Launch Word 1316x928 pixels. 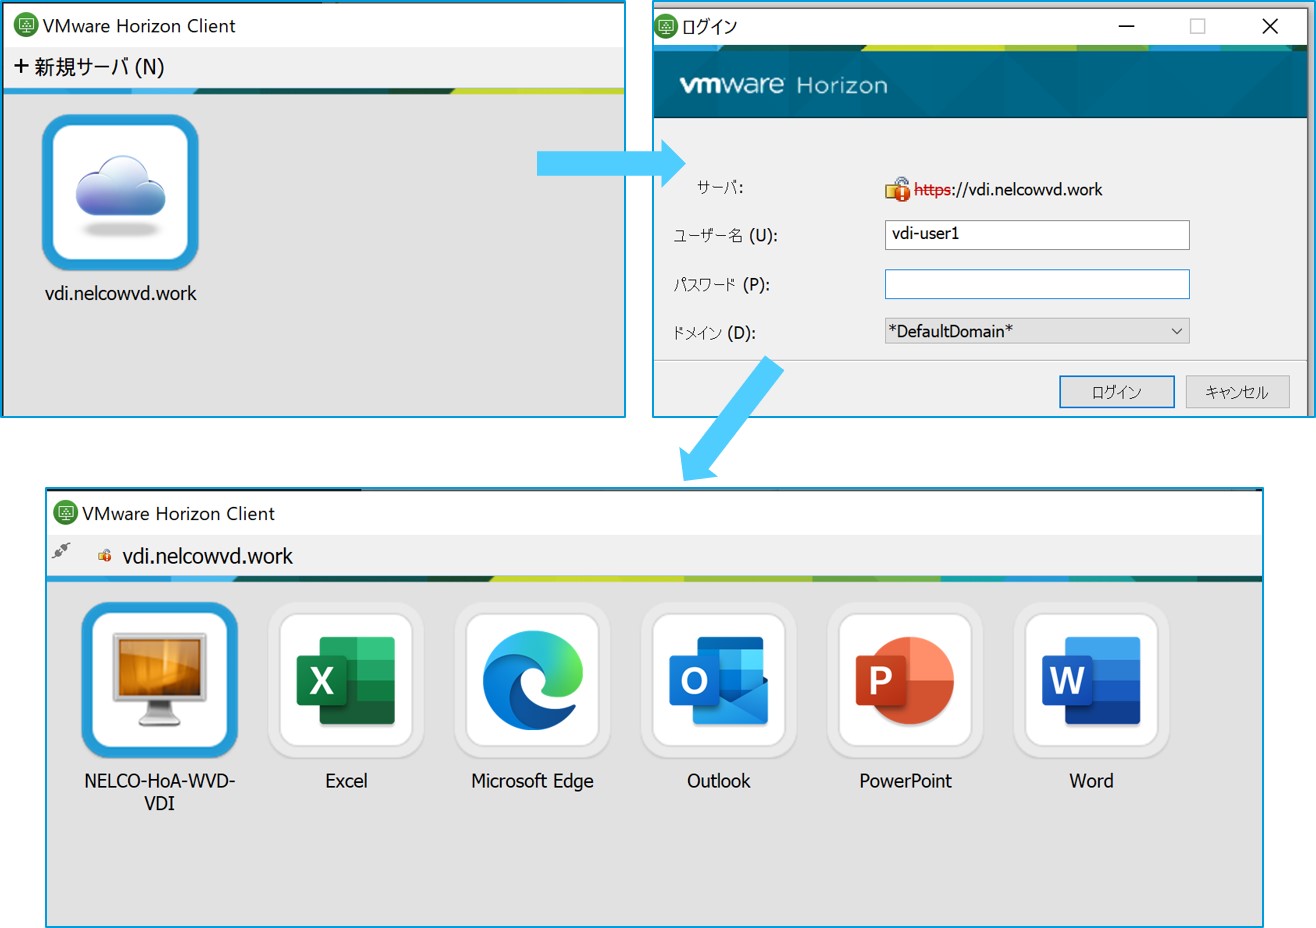coord(1089,680)
